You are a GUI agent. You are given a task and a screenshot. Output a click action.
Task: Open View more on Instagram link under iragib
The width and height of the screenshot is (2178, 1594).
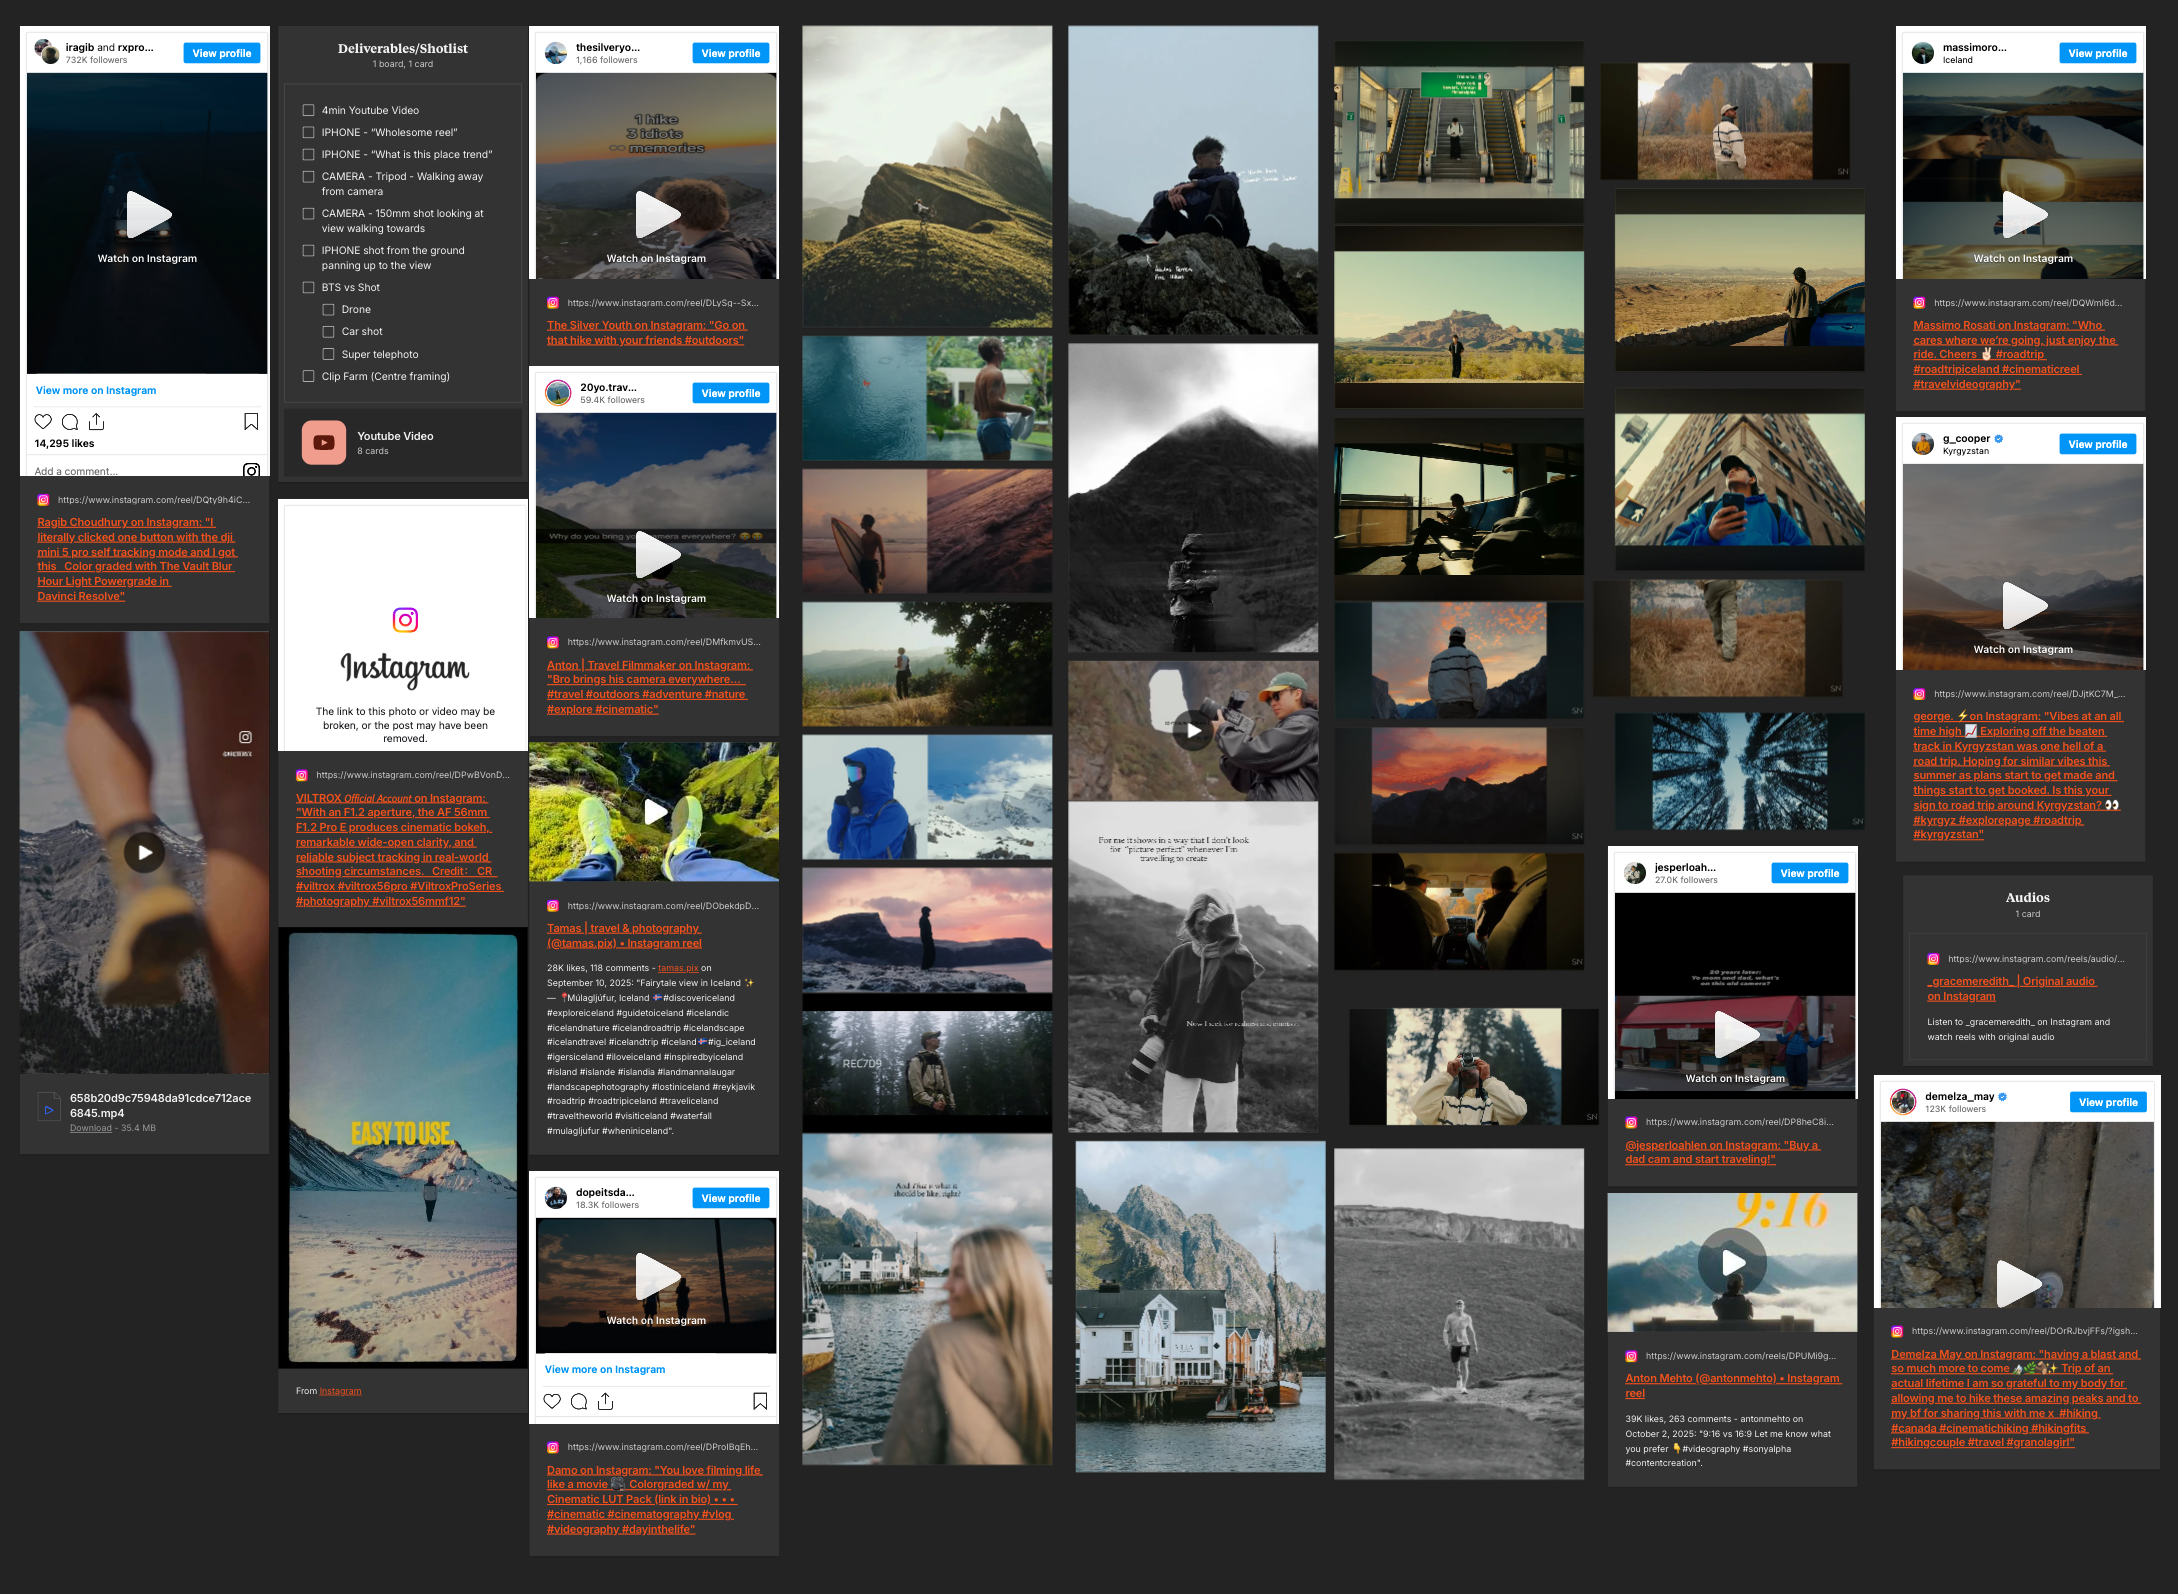pos(96,391)
